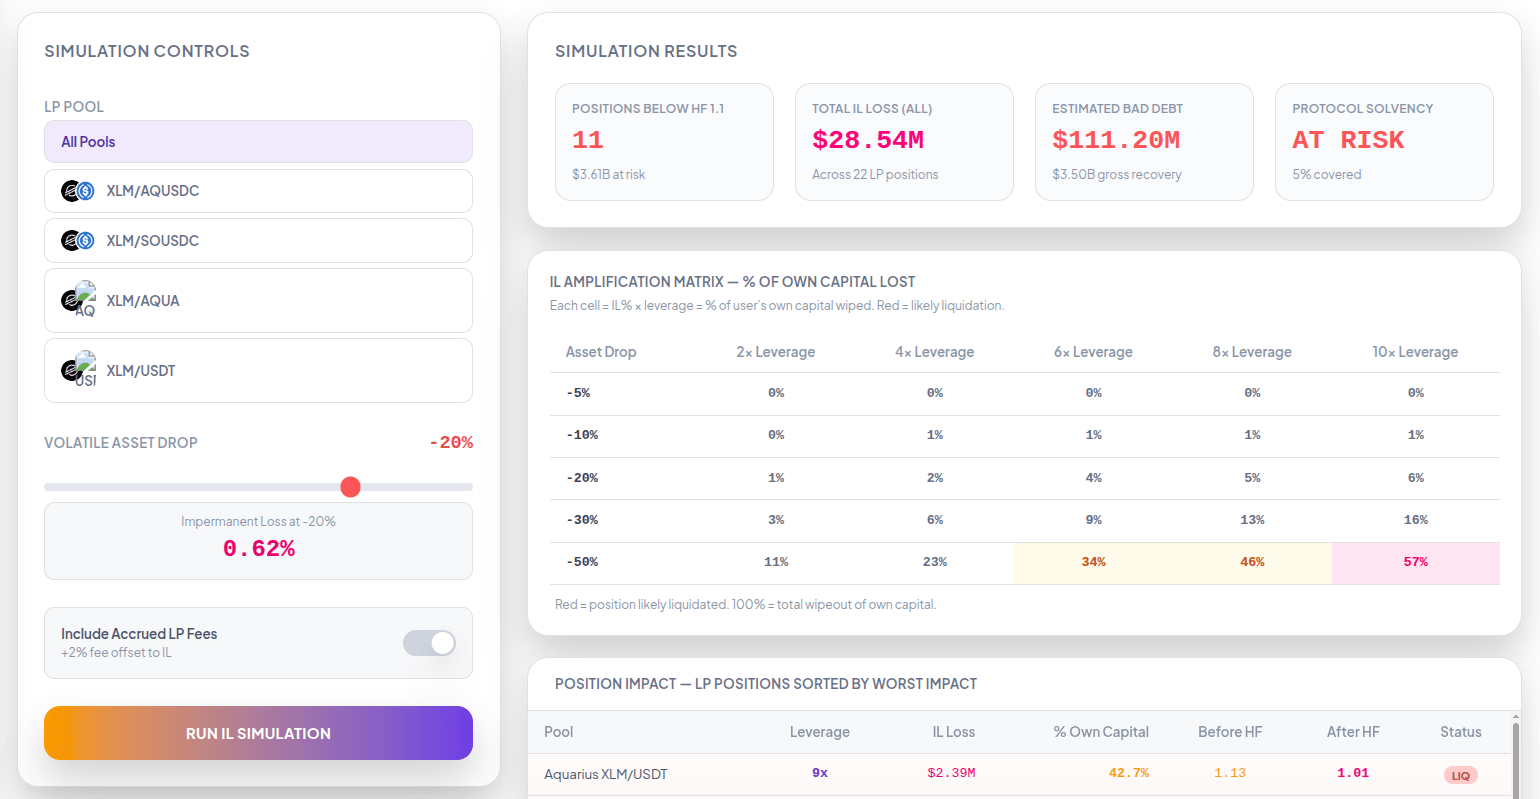Click the XLM/SOUSDC token pair icon
Viewport: 1540px width, 799px height.
pos(78,240)
